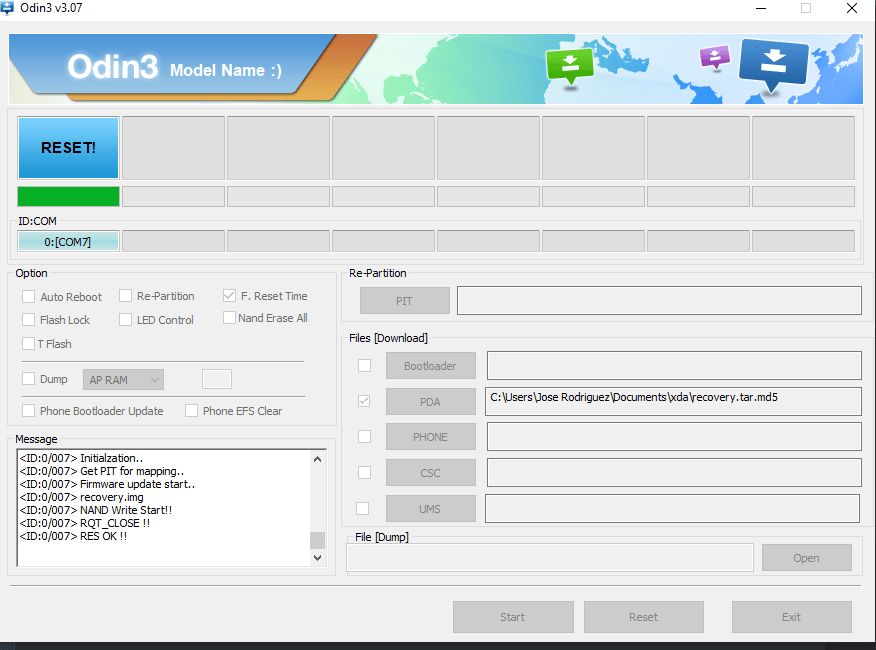Select the 0:[COM7] port box
Image resolution: width=876 pixels, height=650 pixels.
point(68,242)
